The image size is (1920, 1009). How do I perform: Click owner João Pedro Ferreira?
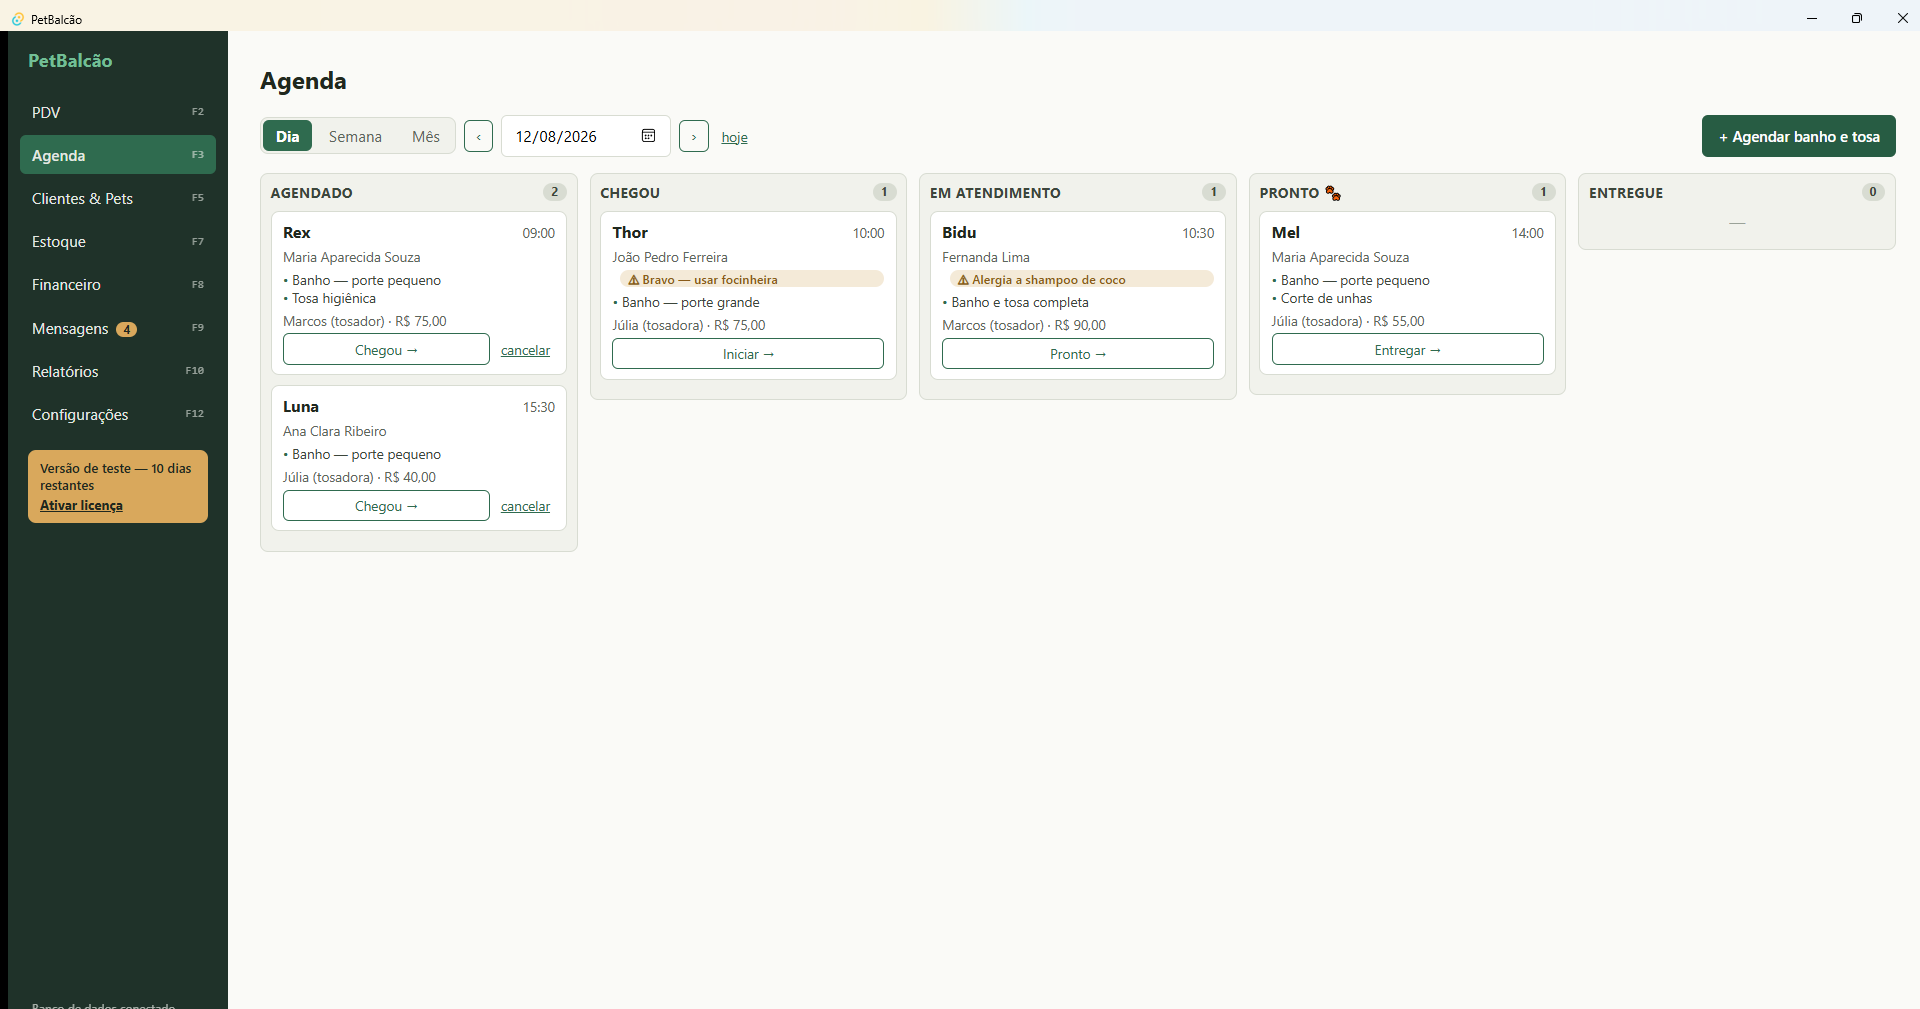[x=670, y=257]
